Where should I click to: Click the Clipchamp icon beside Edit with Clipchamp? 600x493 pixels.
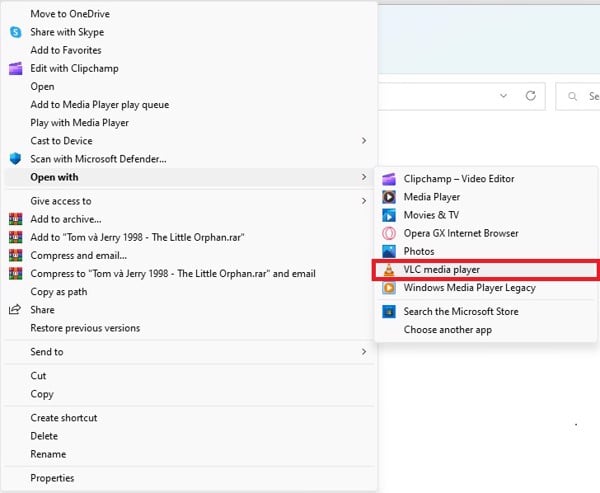16,69
